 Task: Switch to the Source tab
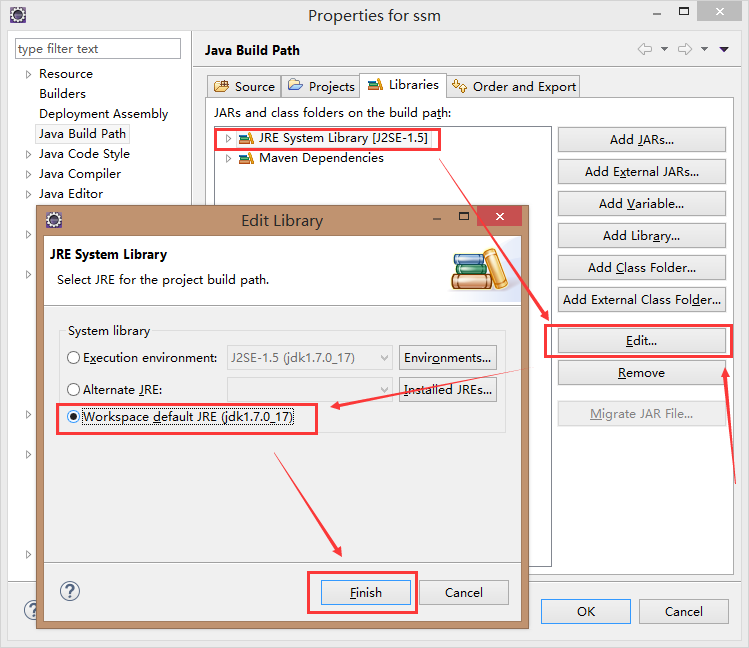tap(244, 86)
